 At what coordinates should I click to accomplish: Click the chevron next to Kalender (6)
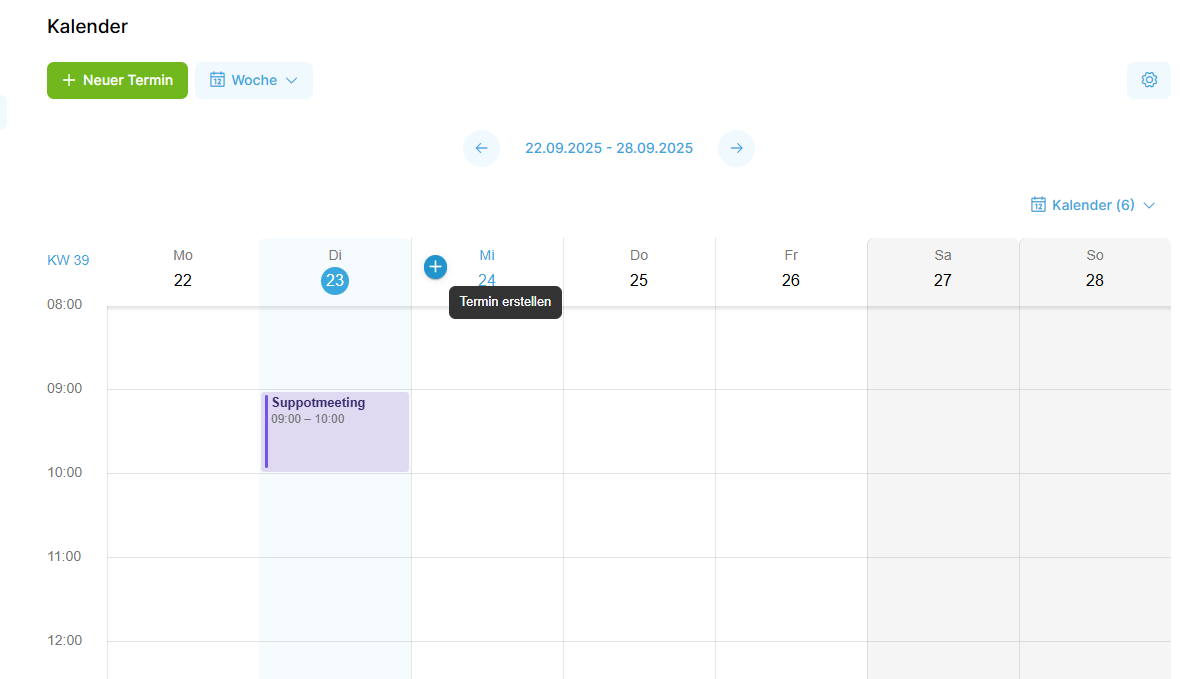(1149, 205)
